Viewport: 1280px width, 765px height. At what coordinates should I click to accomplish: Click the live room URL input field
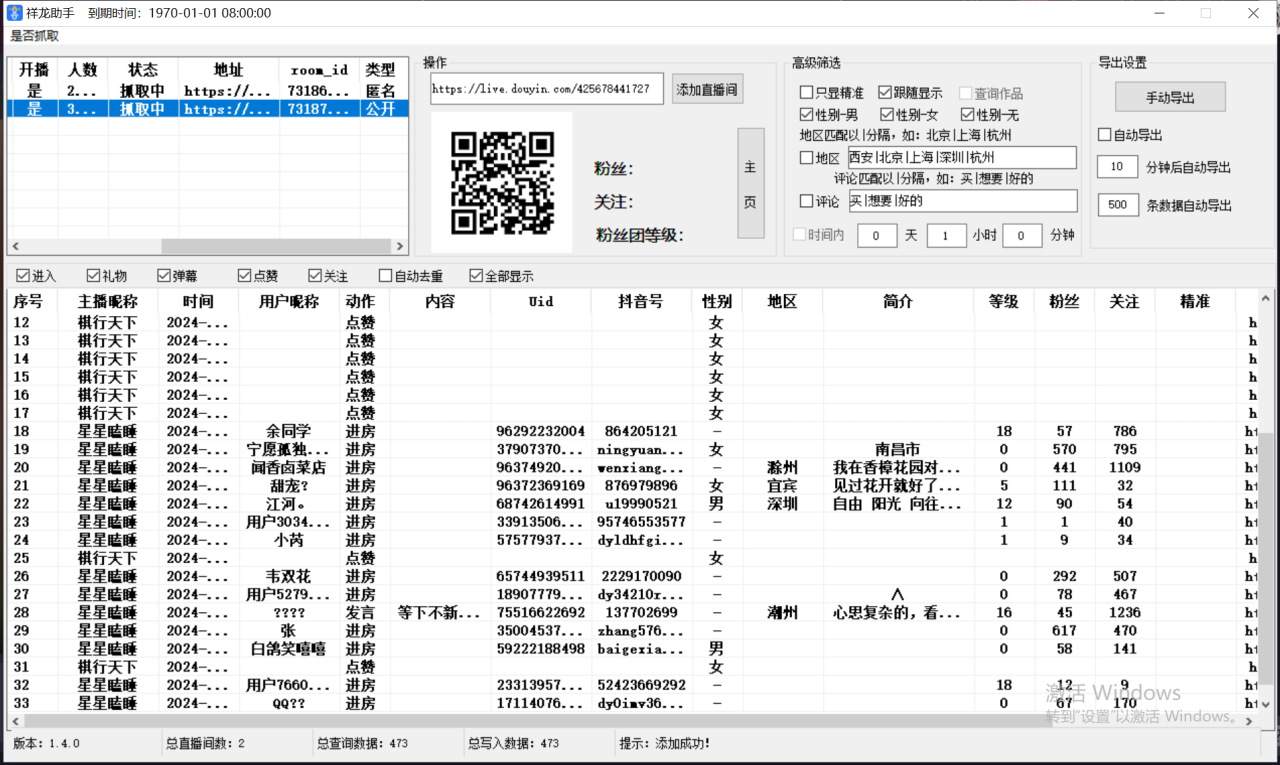[x=547, y=89]
